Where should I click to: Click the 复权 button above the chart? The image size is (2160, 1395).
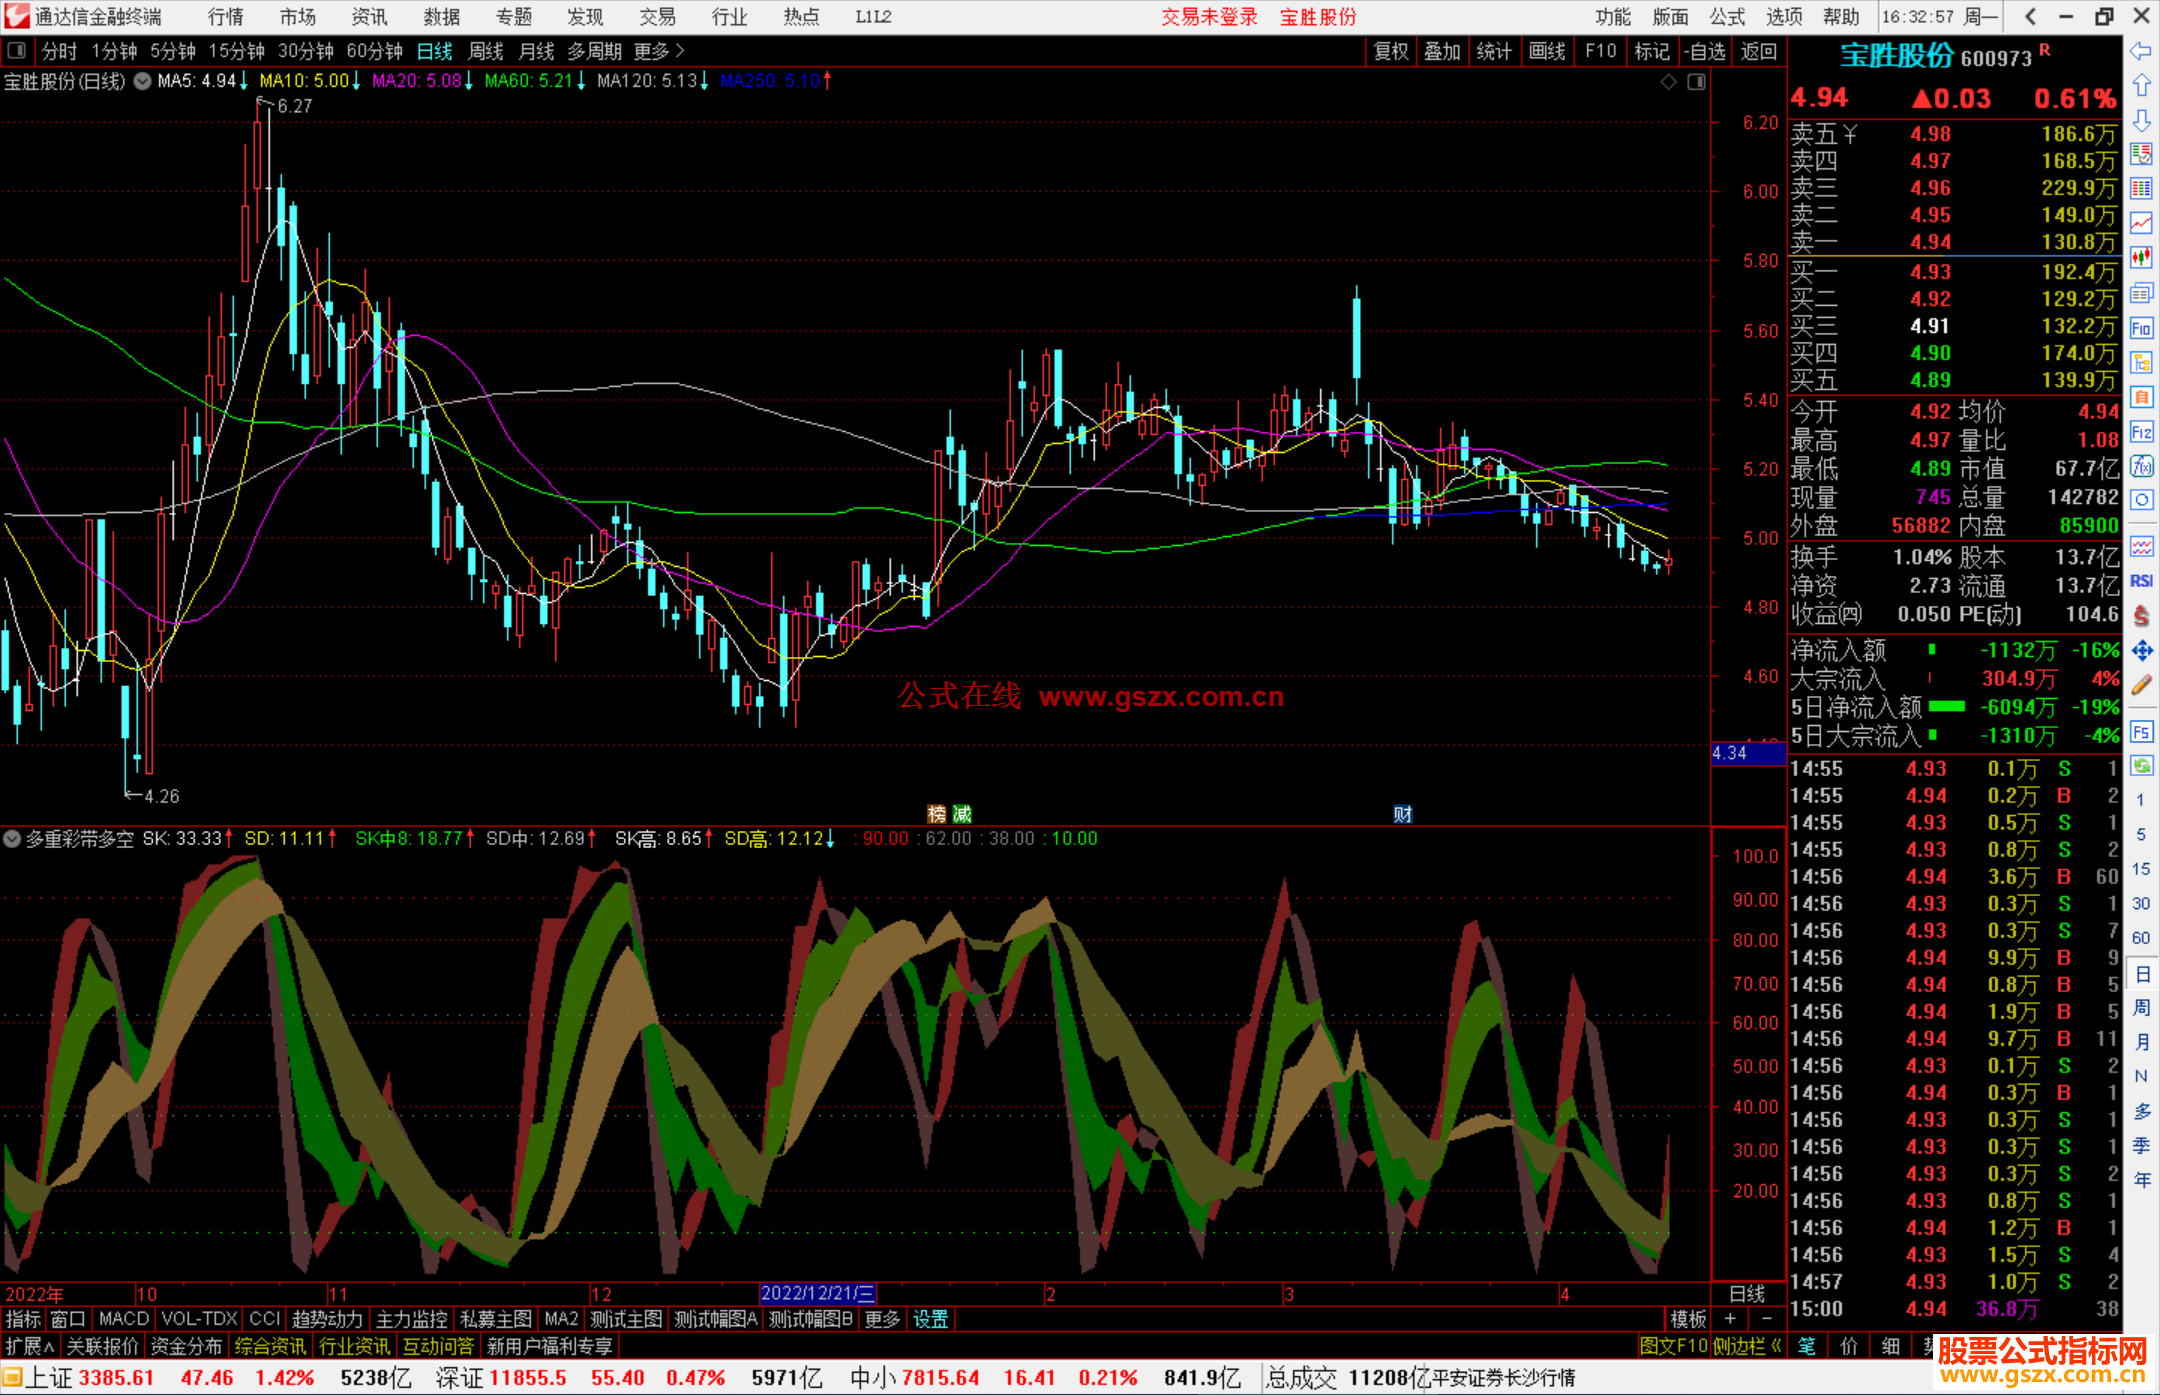[x=1391, y=51]
